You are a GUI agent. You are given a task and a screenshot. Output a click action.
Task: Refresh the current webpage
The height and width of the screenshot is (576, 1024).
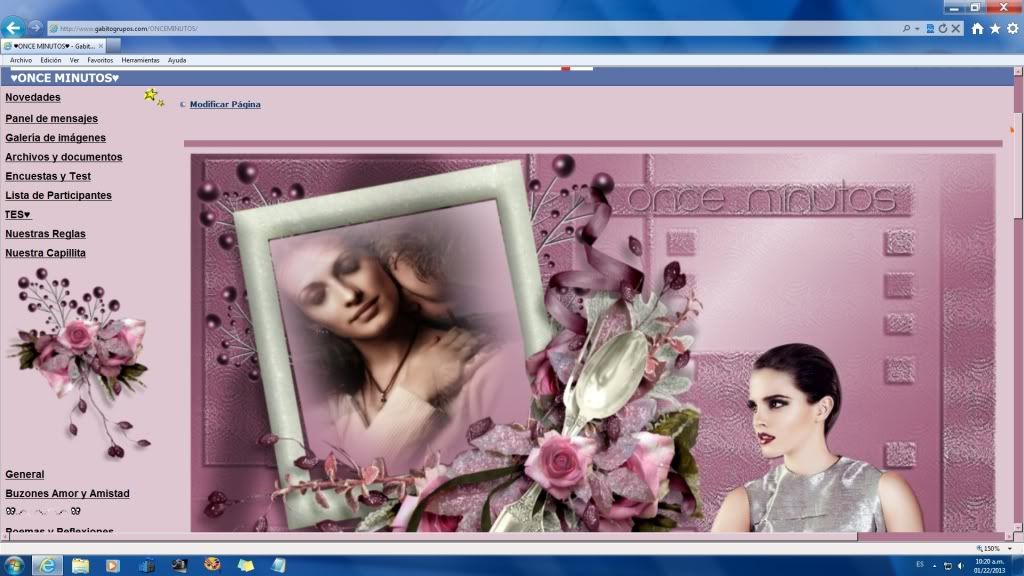pyautogui.click(x=943, y=28)
